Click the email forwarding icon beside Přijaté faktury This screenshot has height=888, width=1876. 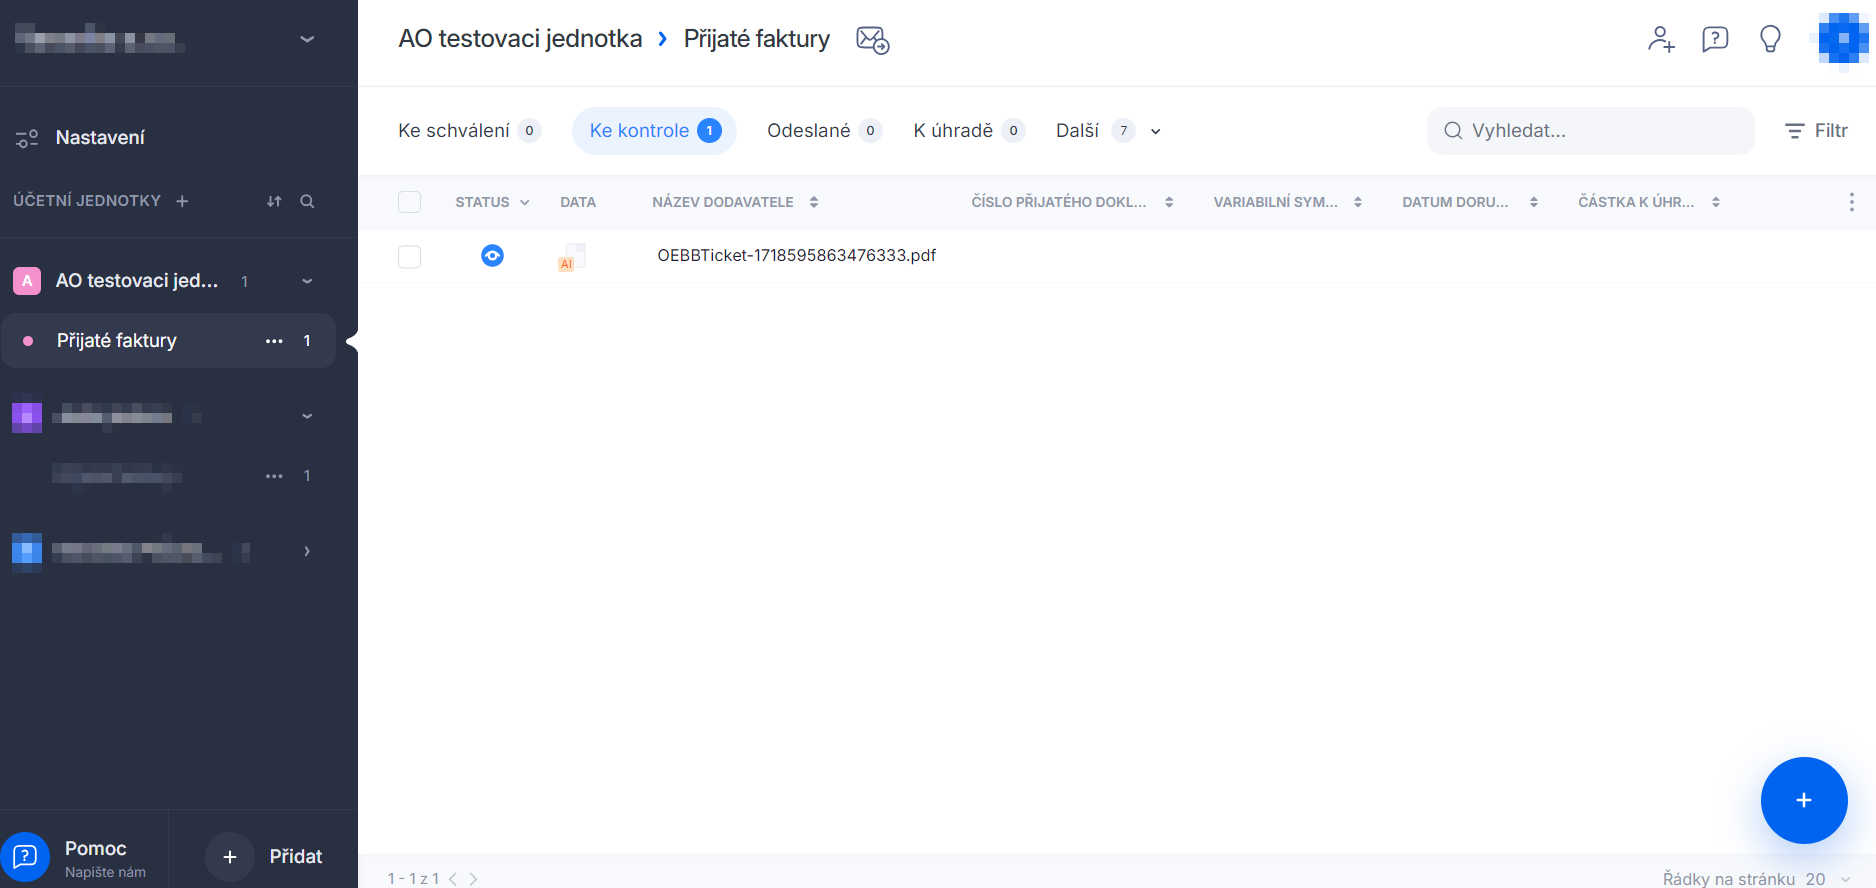[872, 40]
